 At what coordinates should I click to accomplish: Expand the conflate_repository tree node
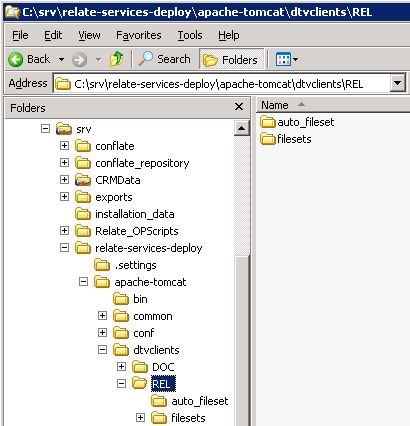point(64,162)
